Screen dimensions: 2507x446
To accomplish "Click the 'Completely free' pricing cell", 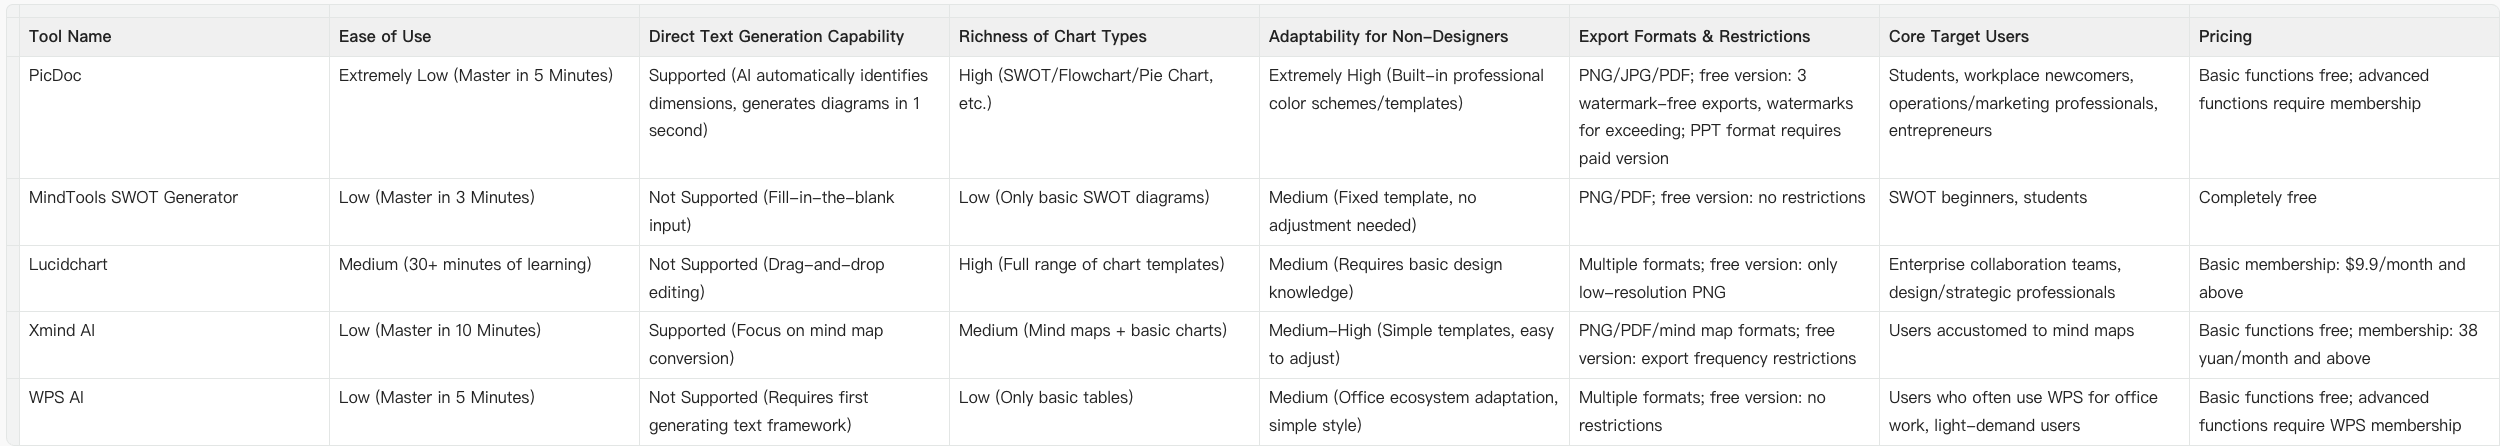I will point(2257,198).
